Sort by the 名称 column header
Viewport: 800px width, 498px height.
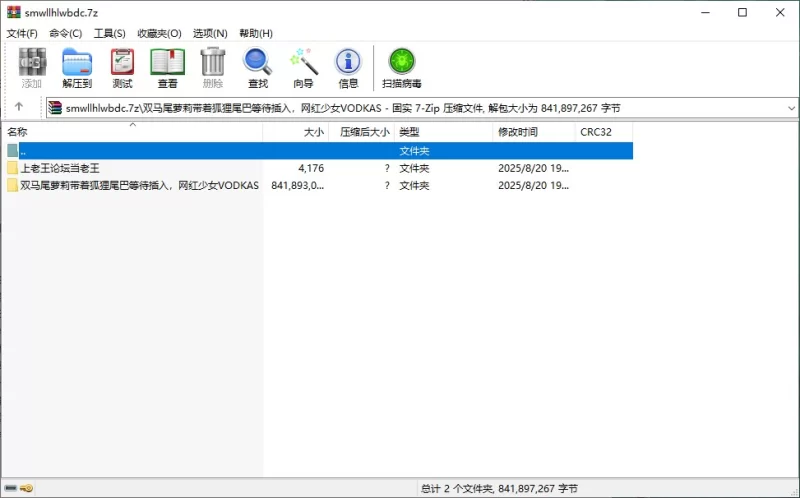coord(133,132)
